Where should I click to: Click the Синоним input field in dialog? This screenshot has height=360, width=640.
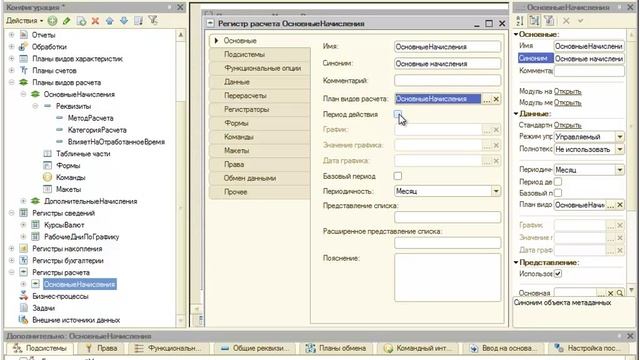447,64
